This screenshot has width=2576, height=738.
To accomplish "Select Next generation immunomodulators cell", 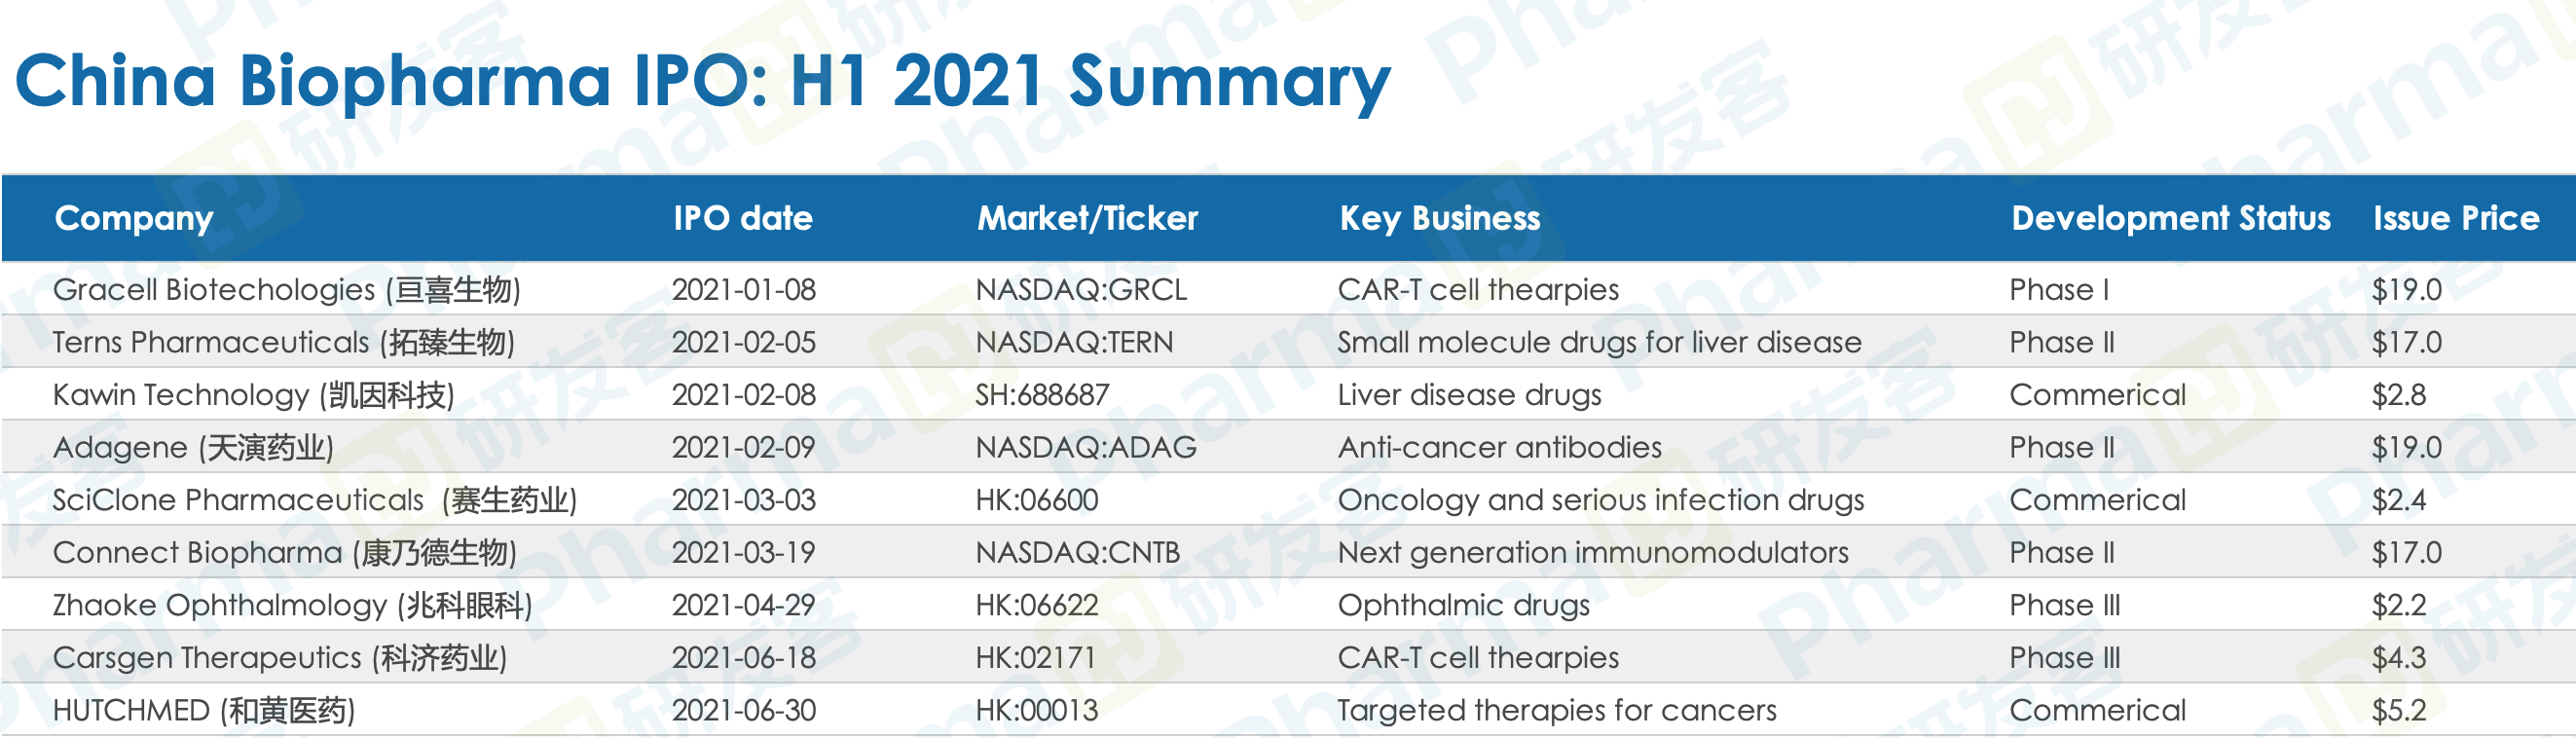I will coord(1593,553).
